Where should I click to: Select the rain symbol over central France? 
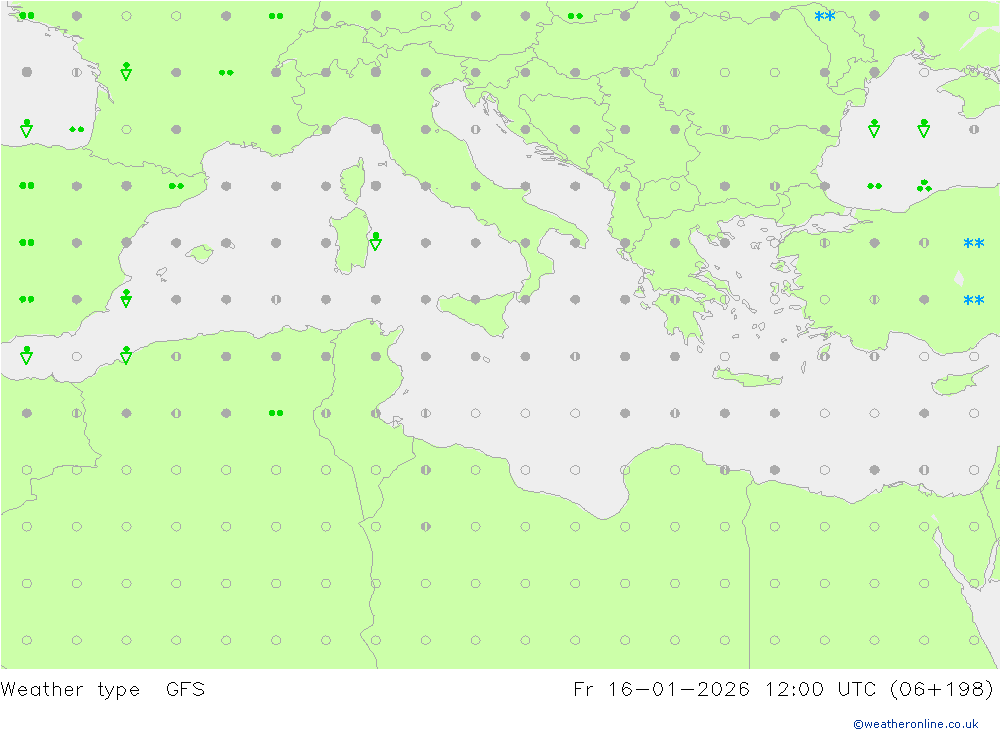pos(226,73)
